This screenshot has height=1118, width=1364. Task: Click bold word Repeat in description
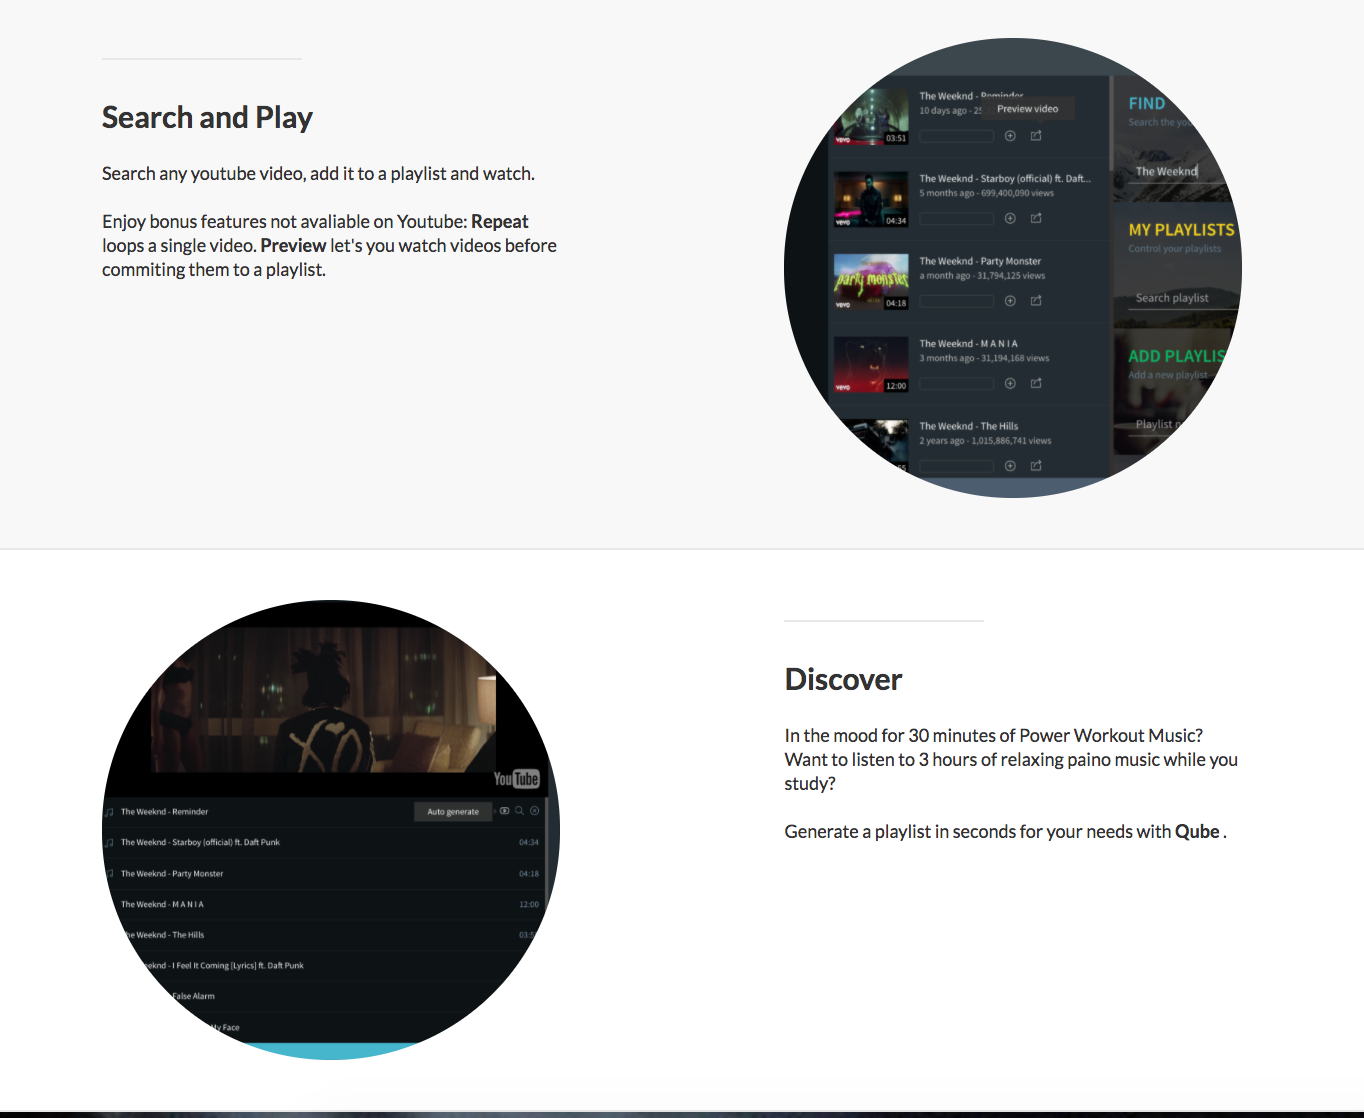pyautogui.click(x=499, y=222)
